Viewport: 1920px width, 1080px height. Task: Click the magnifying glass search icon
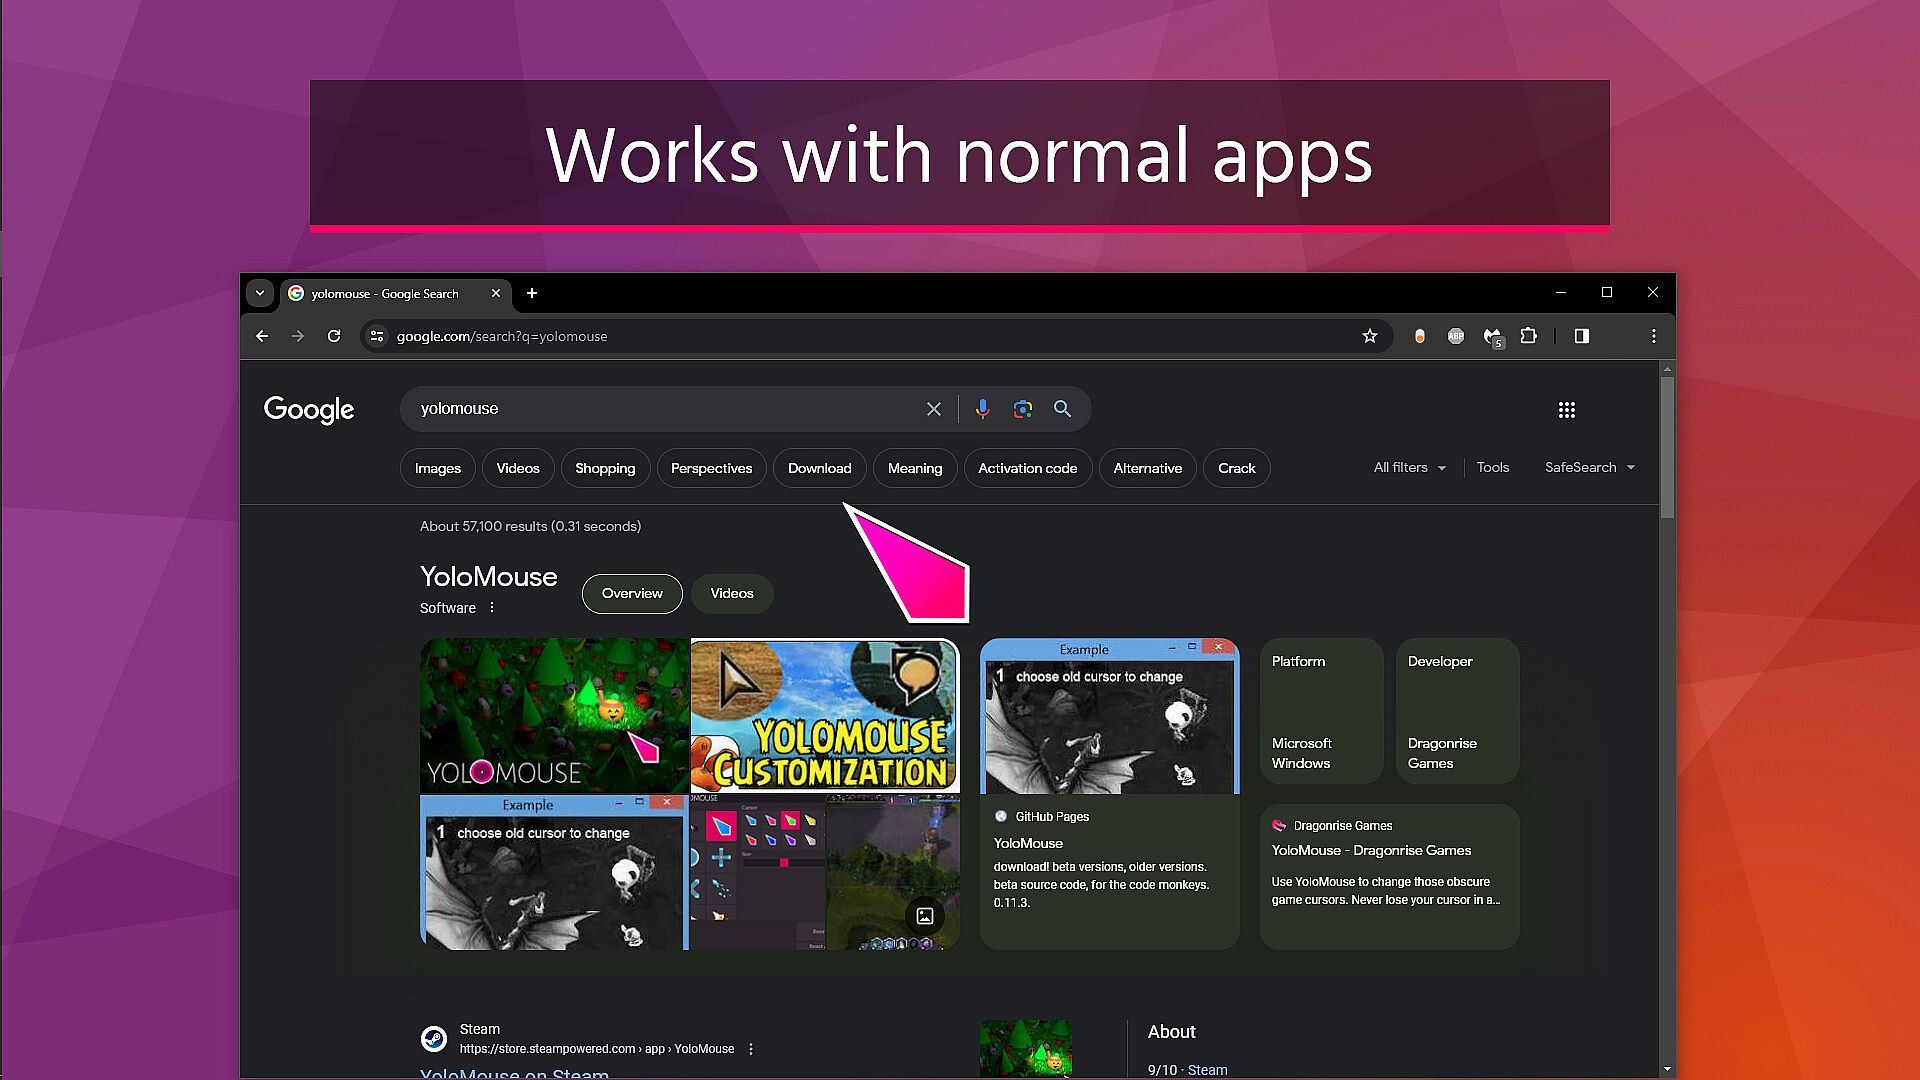pyautogui.click(x=1062, y=409)
